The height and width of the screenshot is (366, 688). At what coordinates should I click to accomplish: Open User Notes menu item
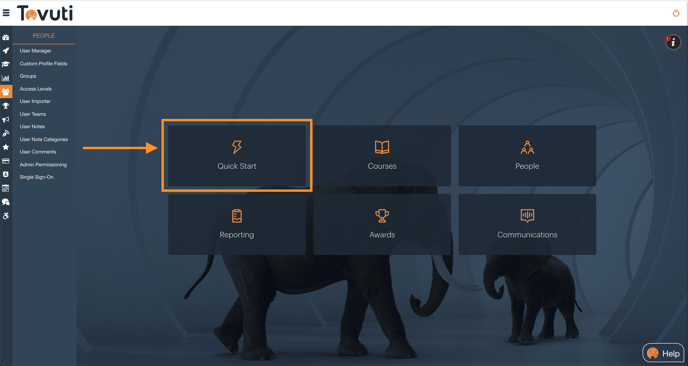(32, 127)
